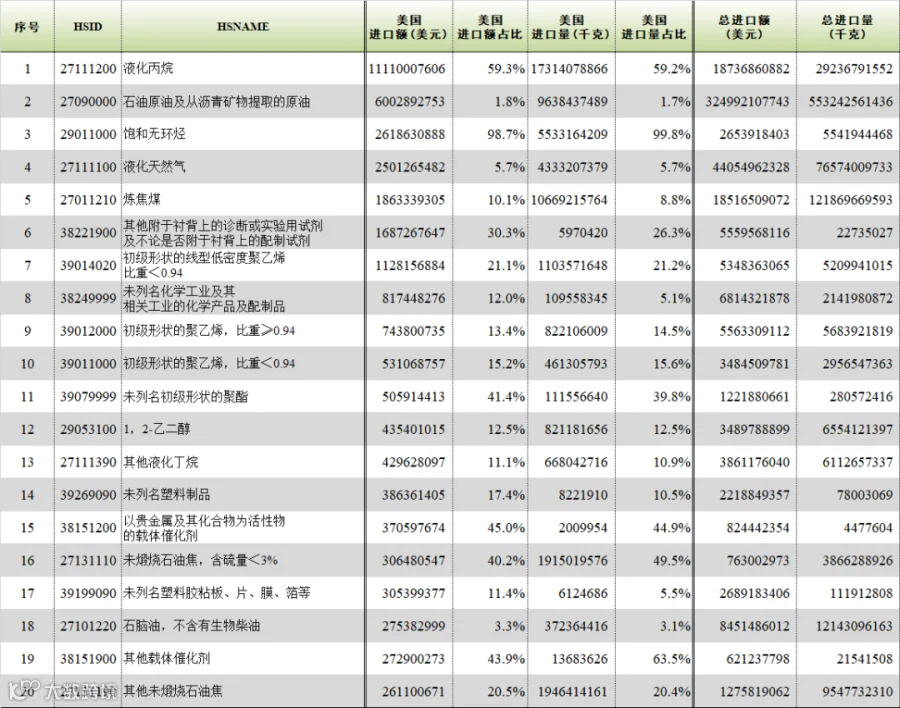The height and width of the screenshot is (708, 900).
Task: Select the cell 石脑油，不含有生物柴油
Action: point(192,625)
